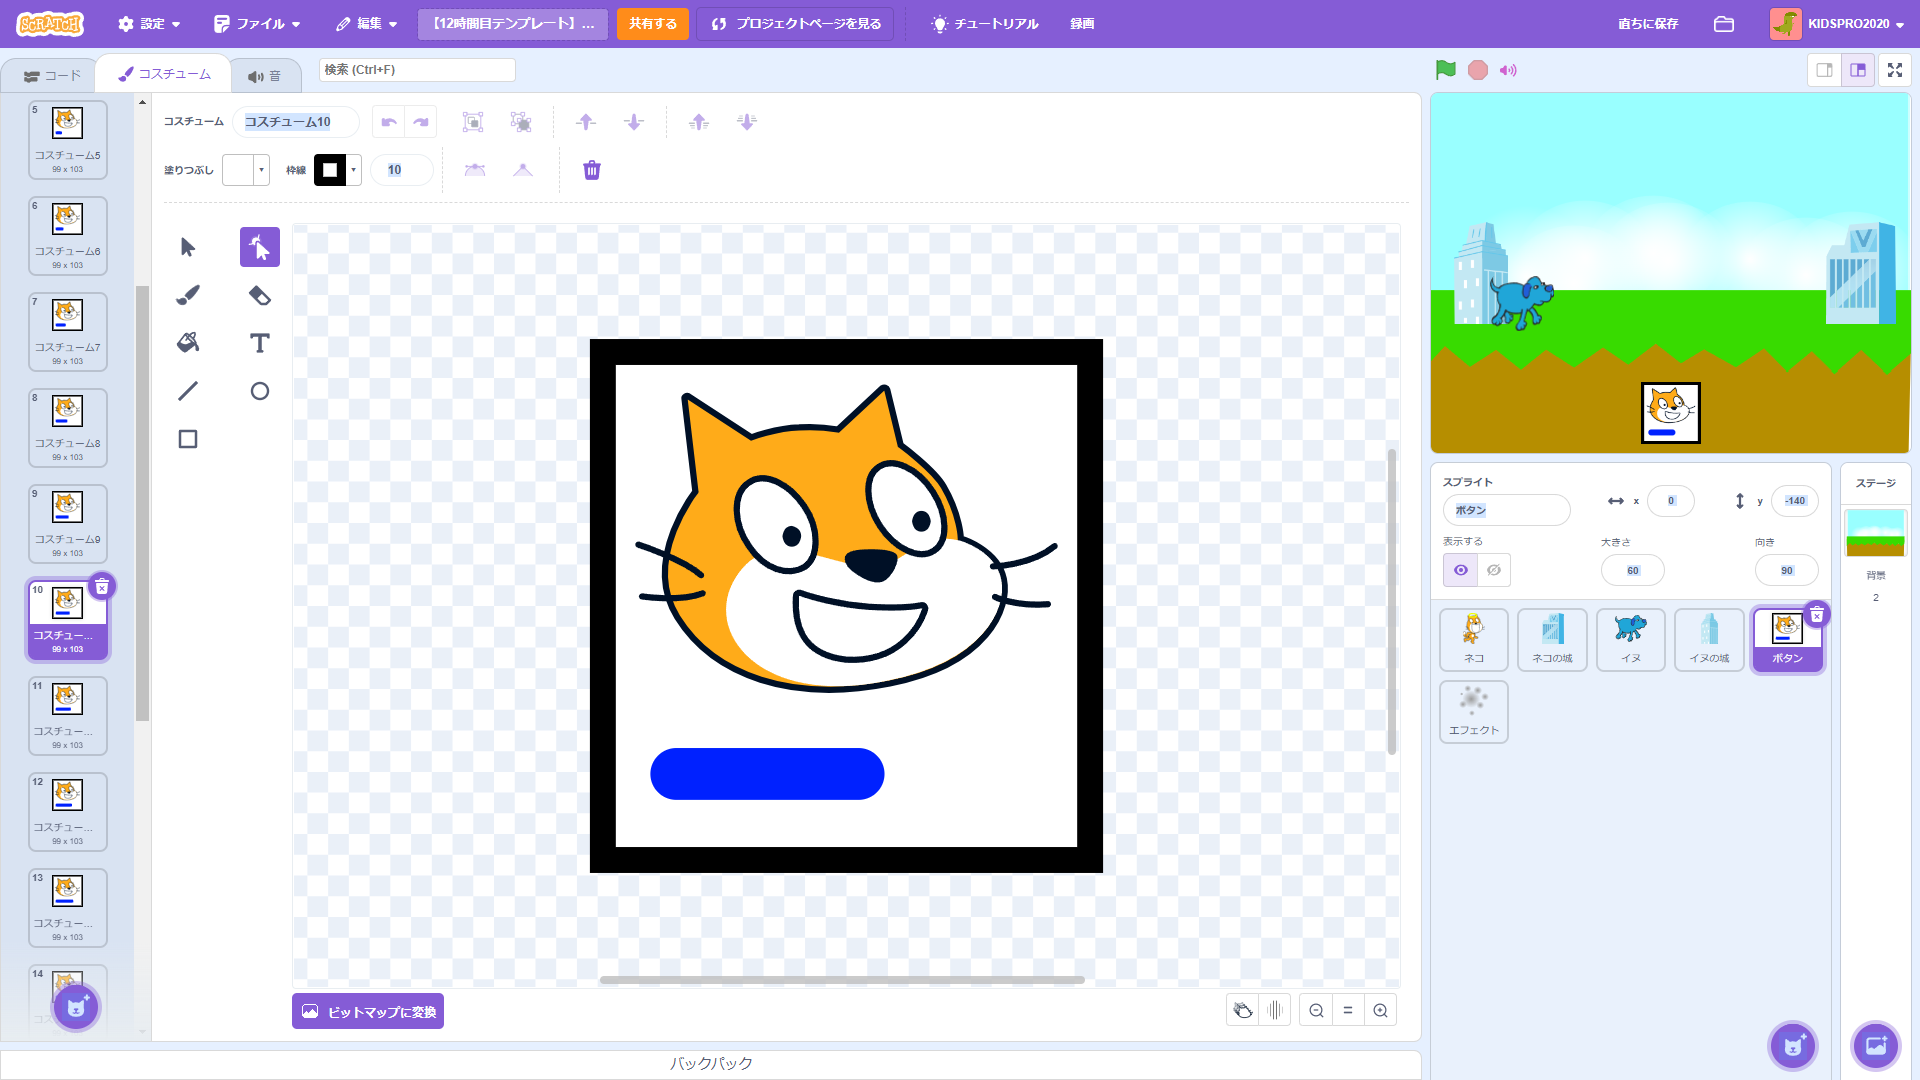This screenshot has width=1920, height=1080.
Task: Switch to the コード tab
Action: [x=52, y=76]
